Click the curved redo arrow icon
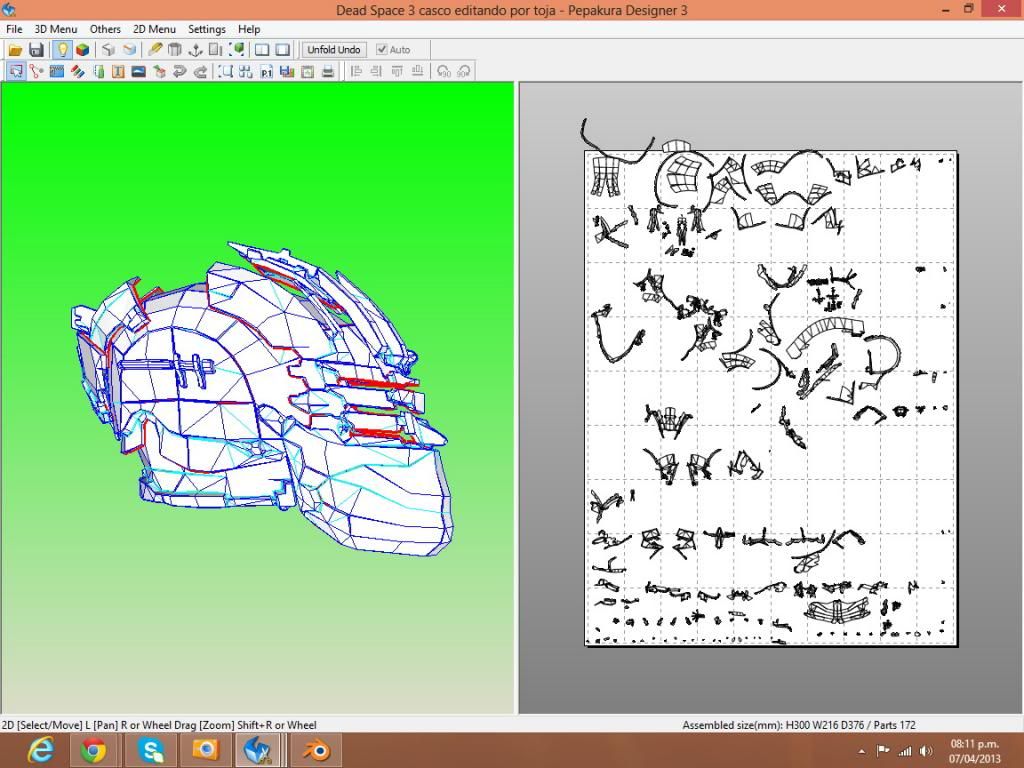This screenshot has width=1024, height=768. 200,71
